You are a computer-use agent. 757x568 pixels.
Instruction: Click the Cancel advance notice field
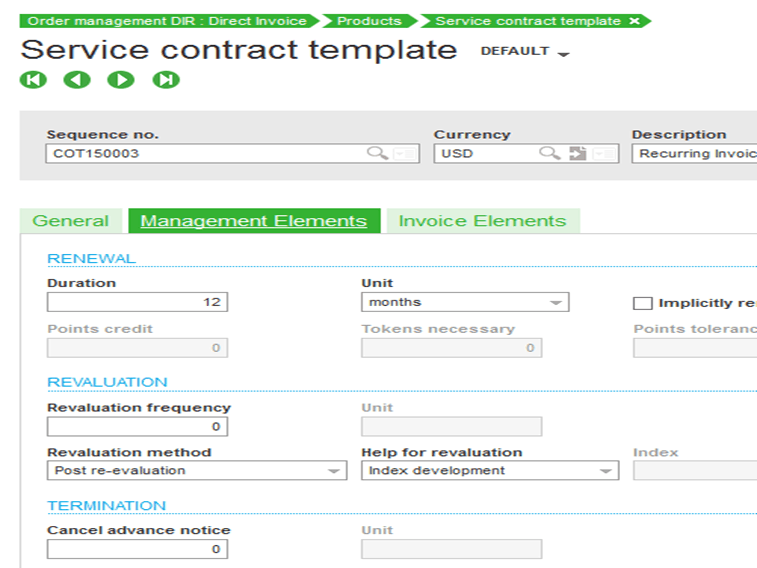pos(137,549)
